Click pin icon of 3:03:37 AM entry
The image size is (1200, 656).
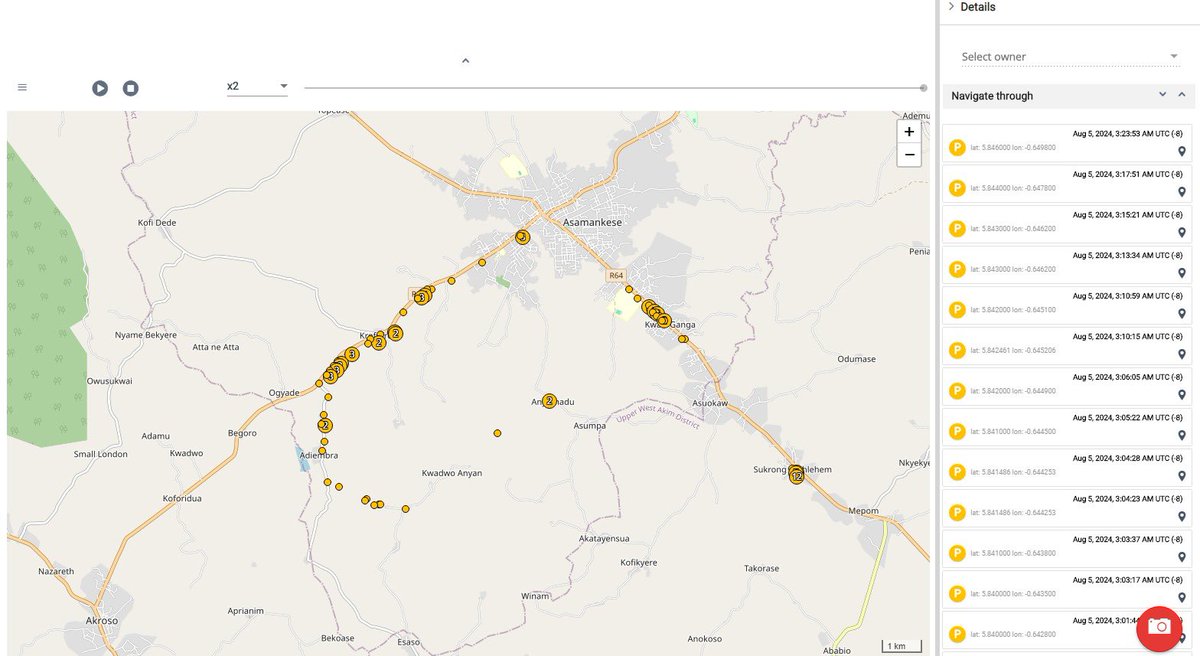click(1181, 557)
